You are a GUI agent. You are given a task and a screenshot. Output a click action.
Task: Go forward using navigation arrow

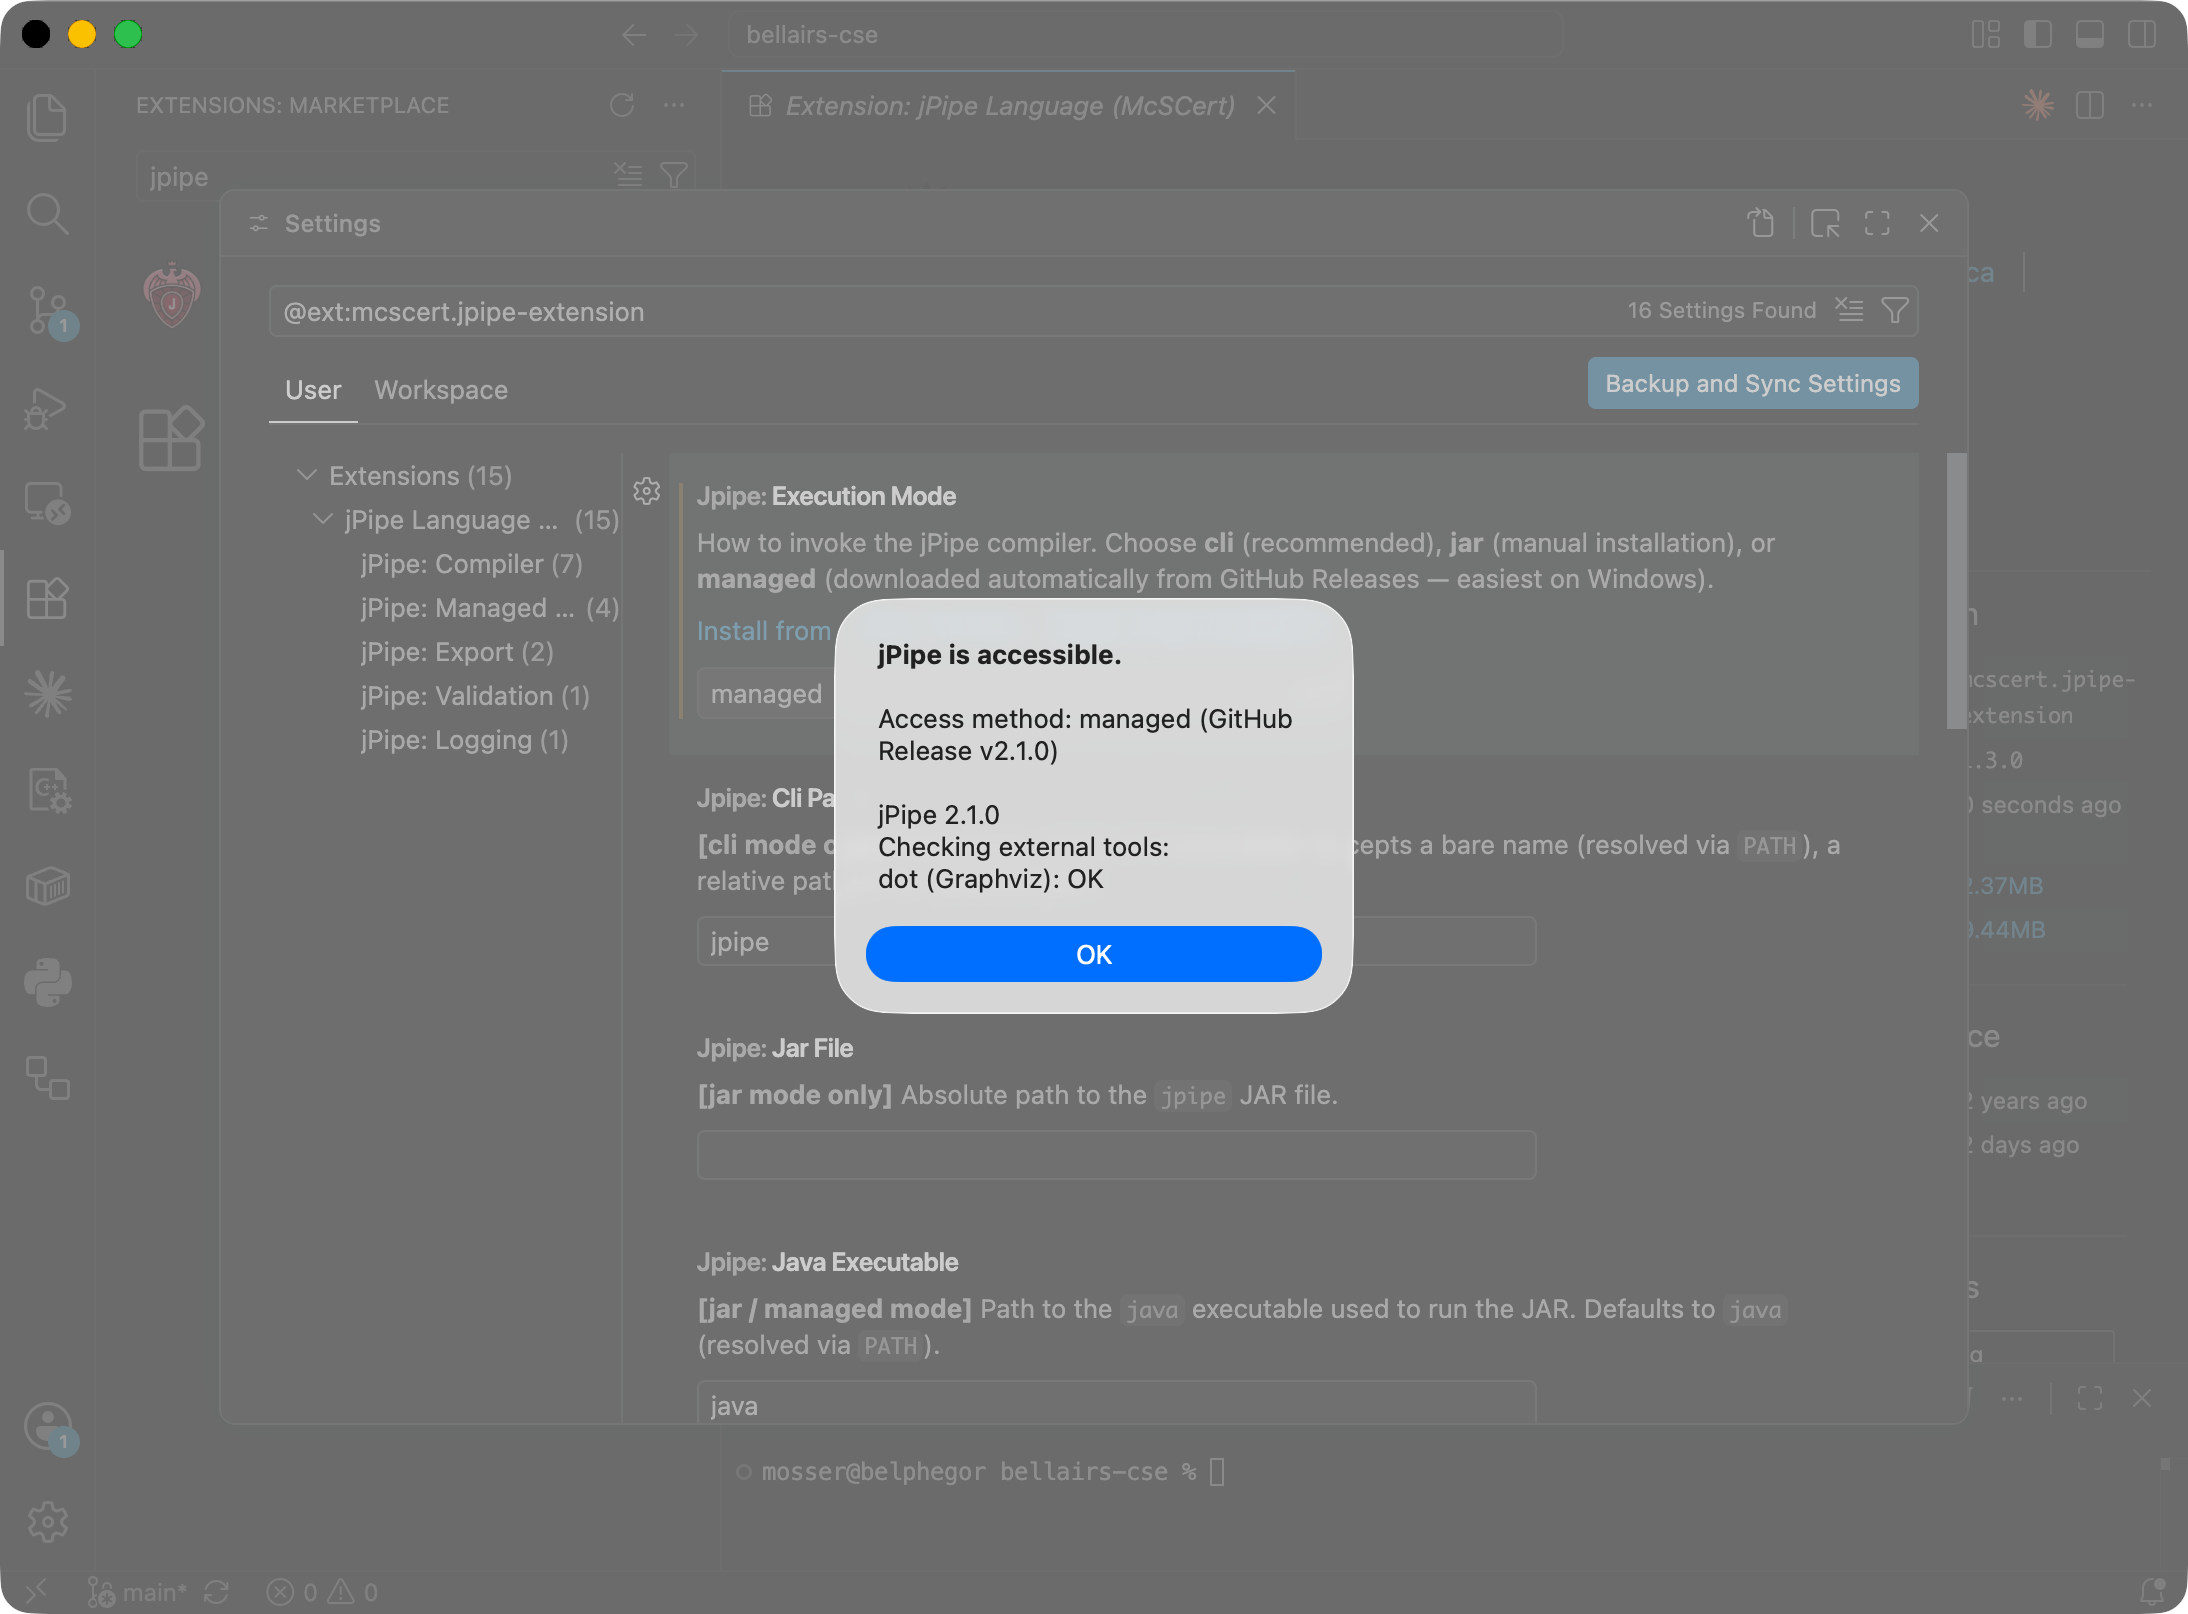pos(686,35)
